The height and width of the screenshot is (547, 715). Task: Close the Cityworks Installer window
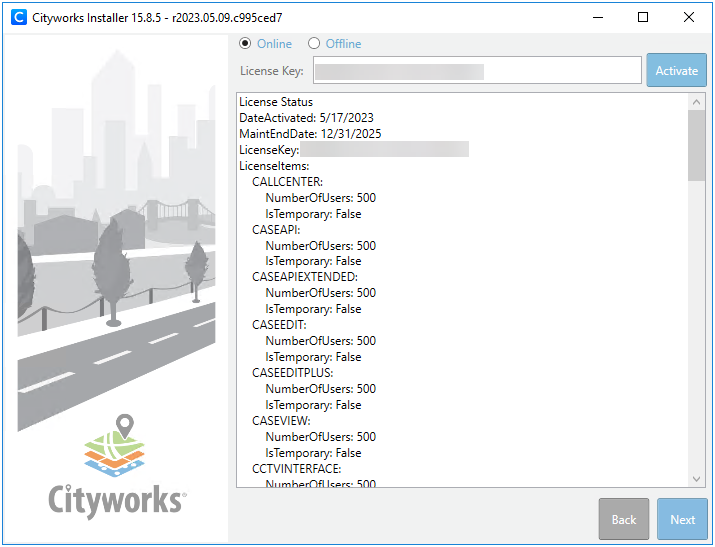coord(689,17)
